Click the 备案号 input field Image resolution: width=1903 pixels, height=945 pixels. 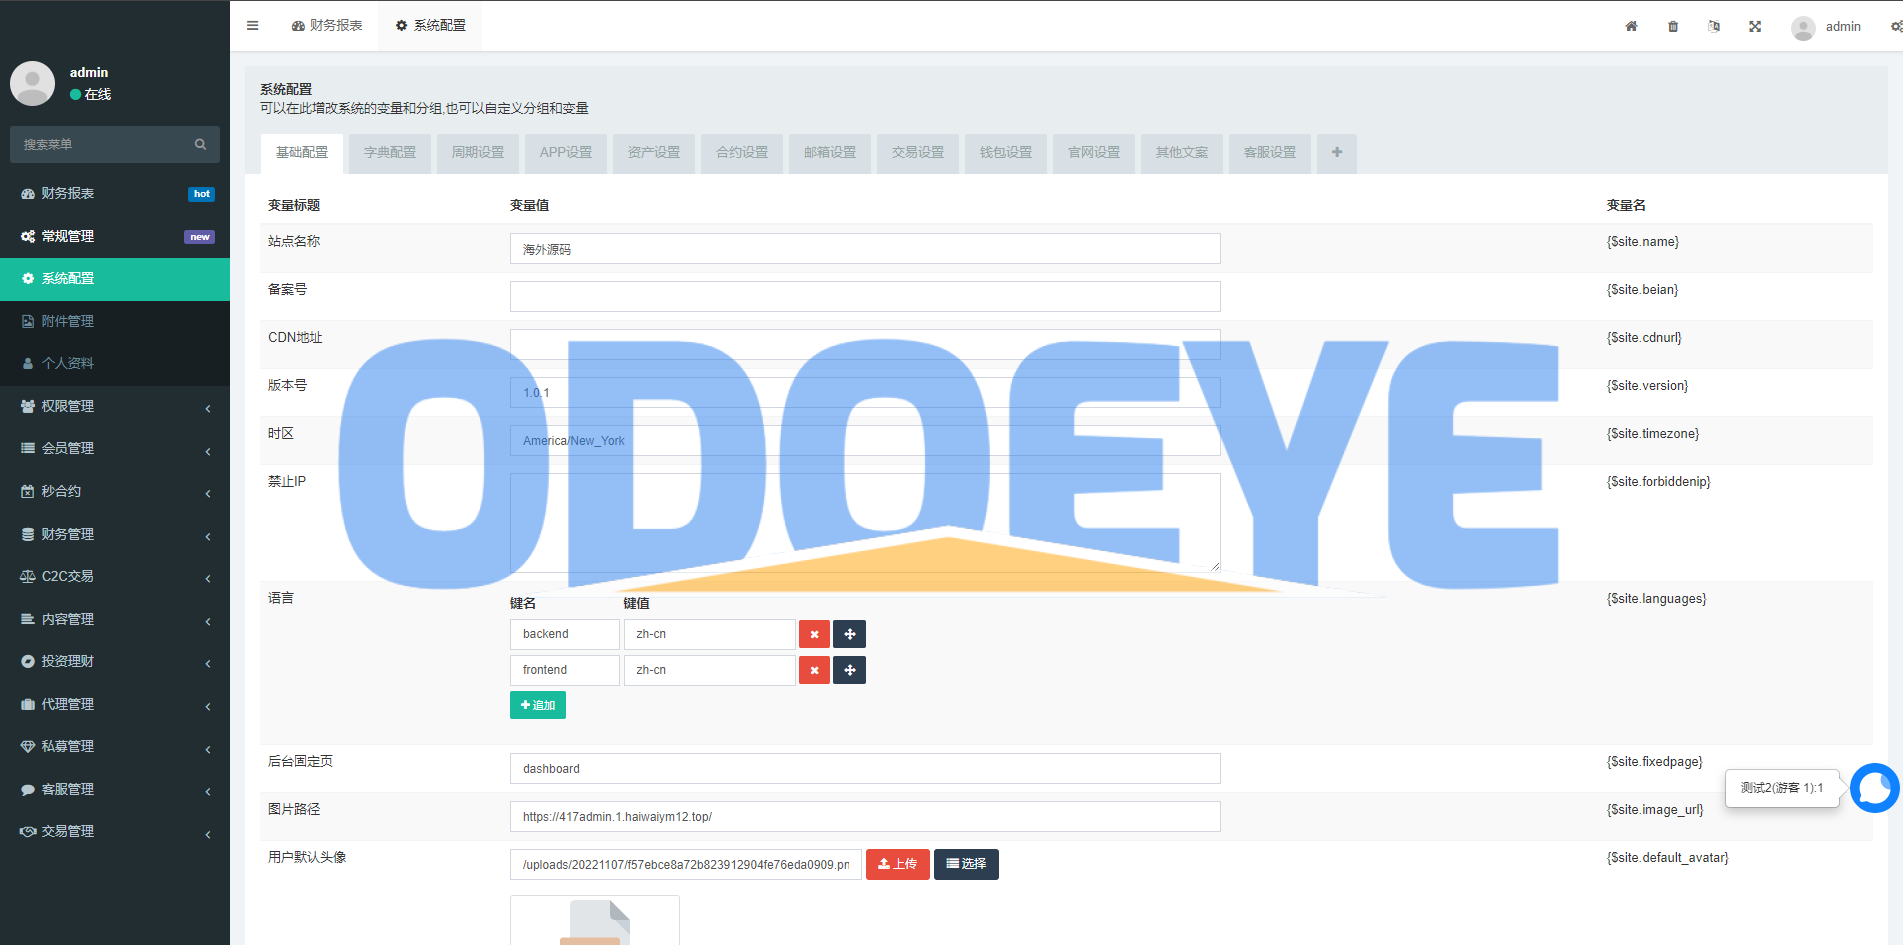coord(865,297)
